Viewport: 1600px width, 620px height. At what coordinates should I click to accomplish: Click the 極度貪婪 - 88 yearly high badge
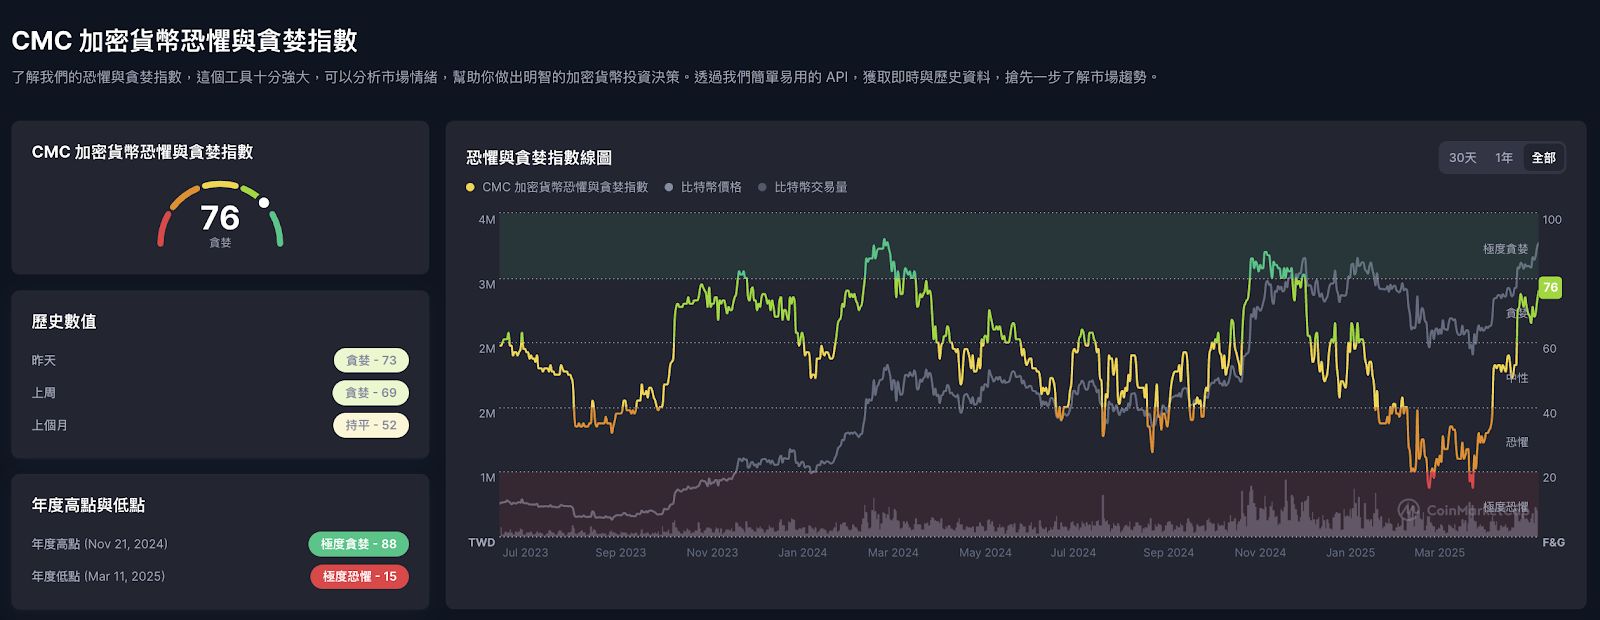(x=358, y=544)
